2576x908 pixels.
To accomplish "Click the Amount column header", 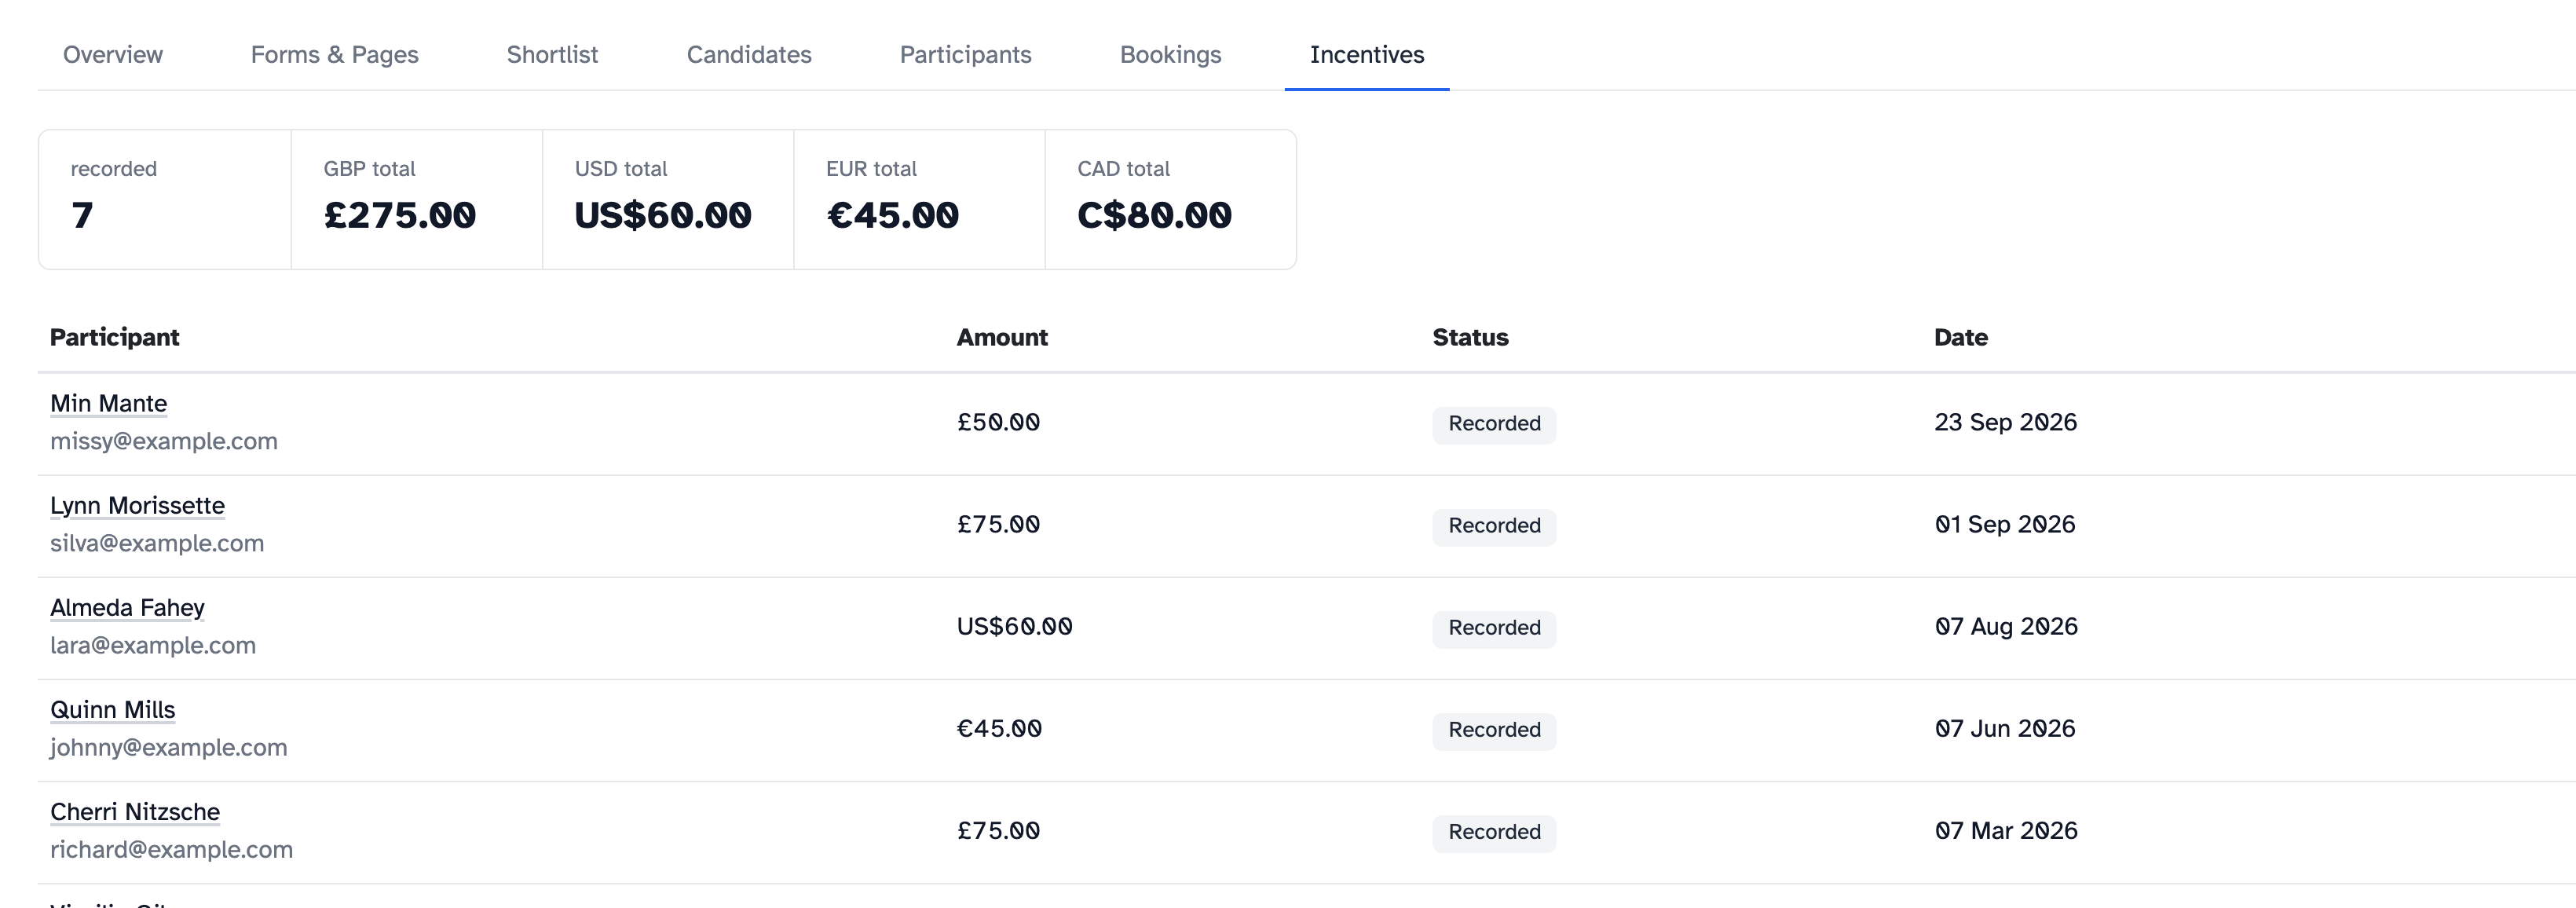I will (1002, 337).
